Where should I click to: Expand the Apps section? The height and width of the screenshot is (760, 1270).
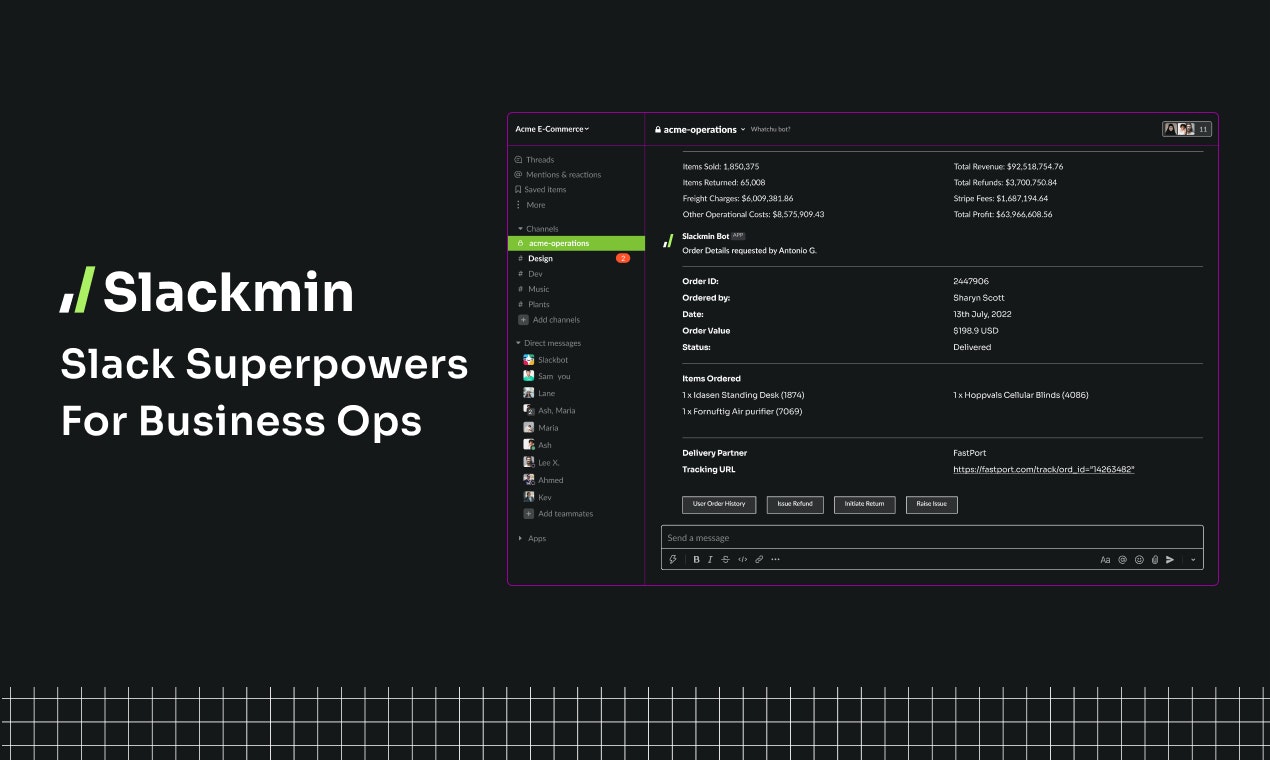click(520, 538)
